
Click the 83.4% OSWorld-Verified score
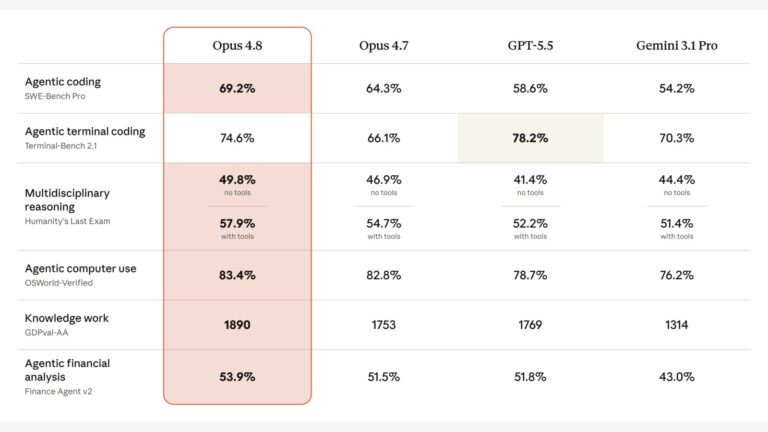point(237,275)
